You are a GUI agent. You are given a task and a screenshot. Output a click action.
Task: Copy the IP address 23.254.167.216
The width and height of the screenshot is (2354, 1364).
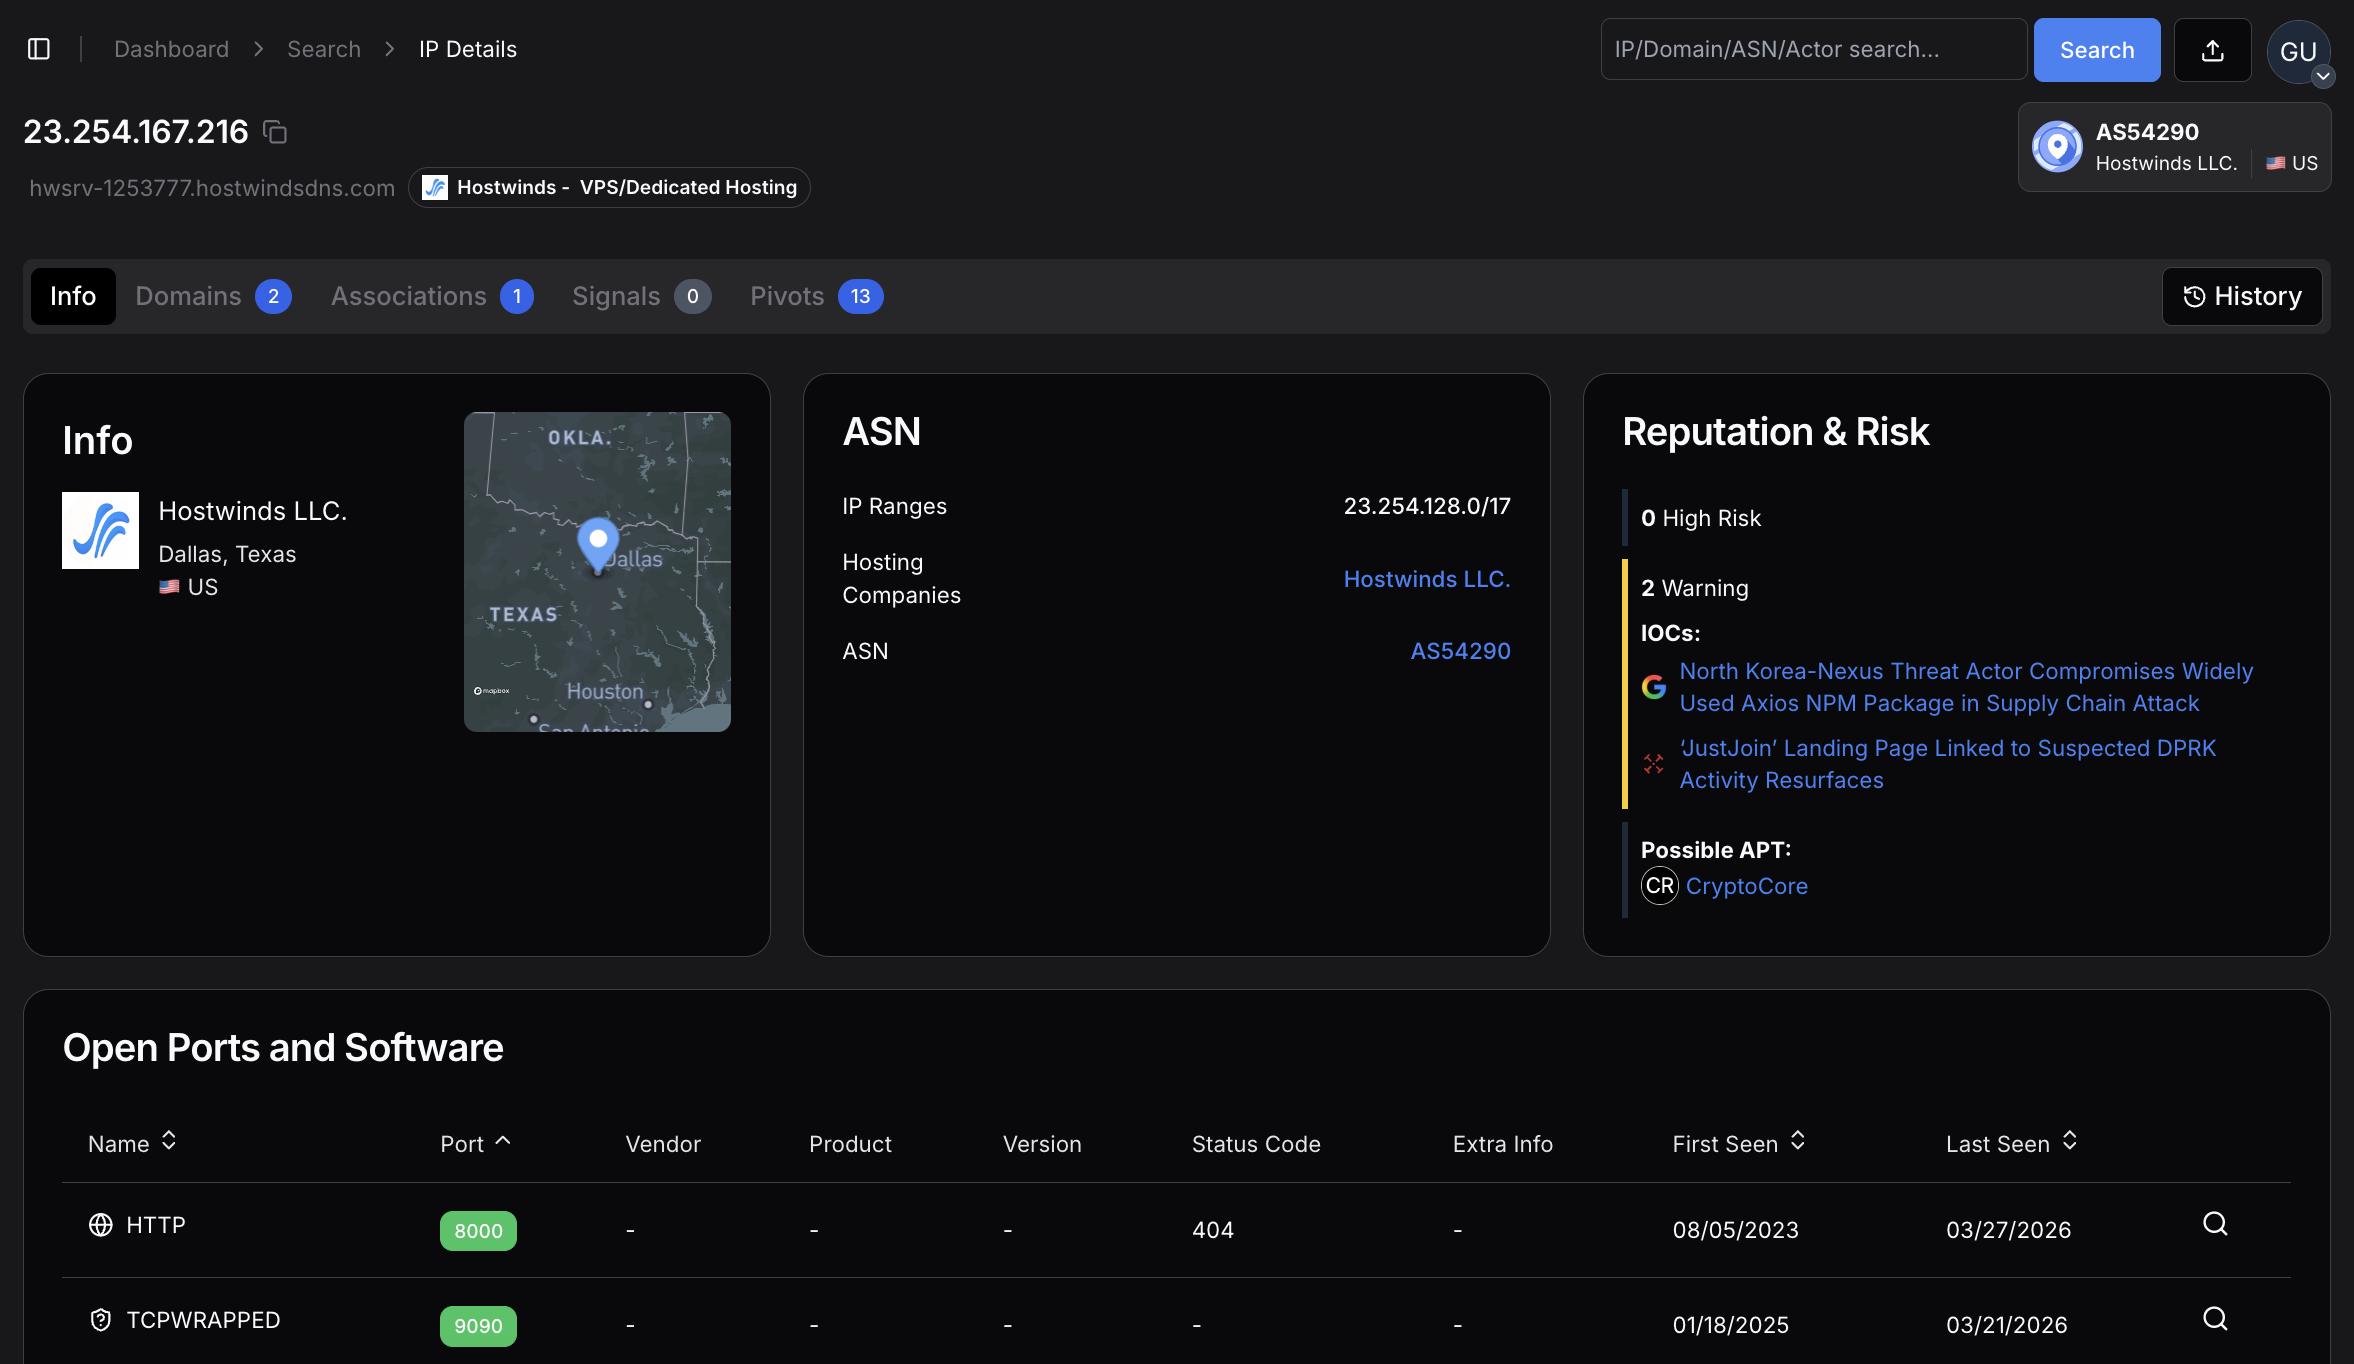[275, 132]
